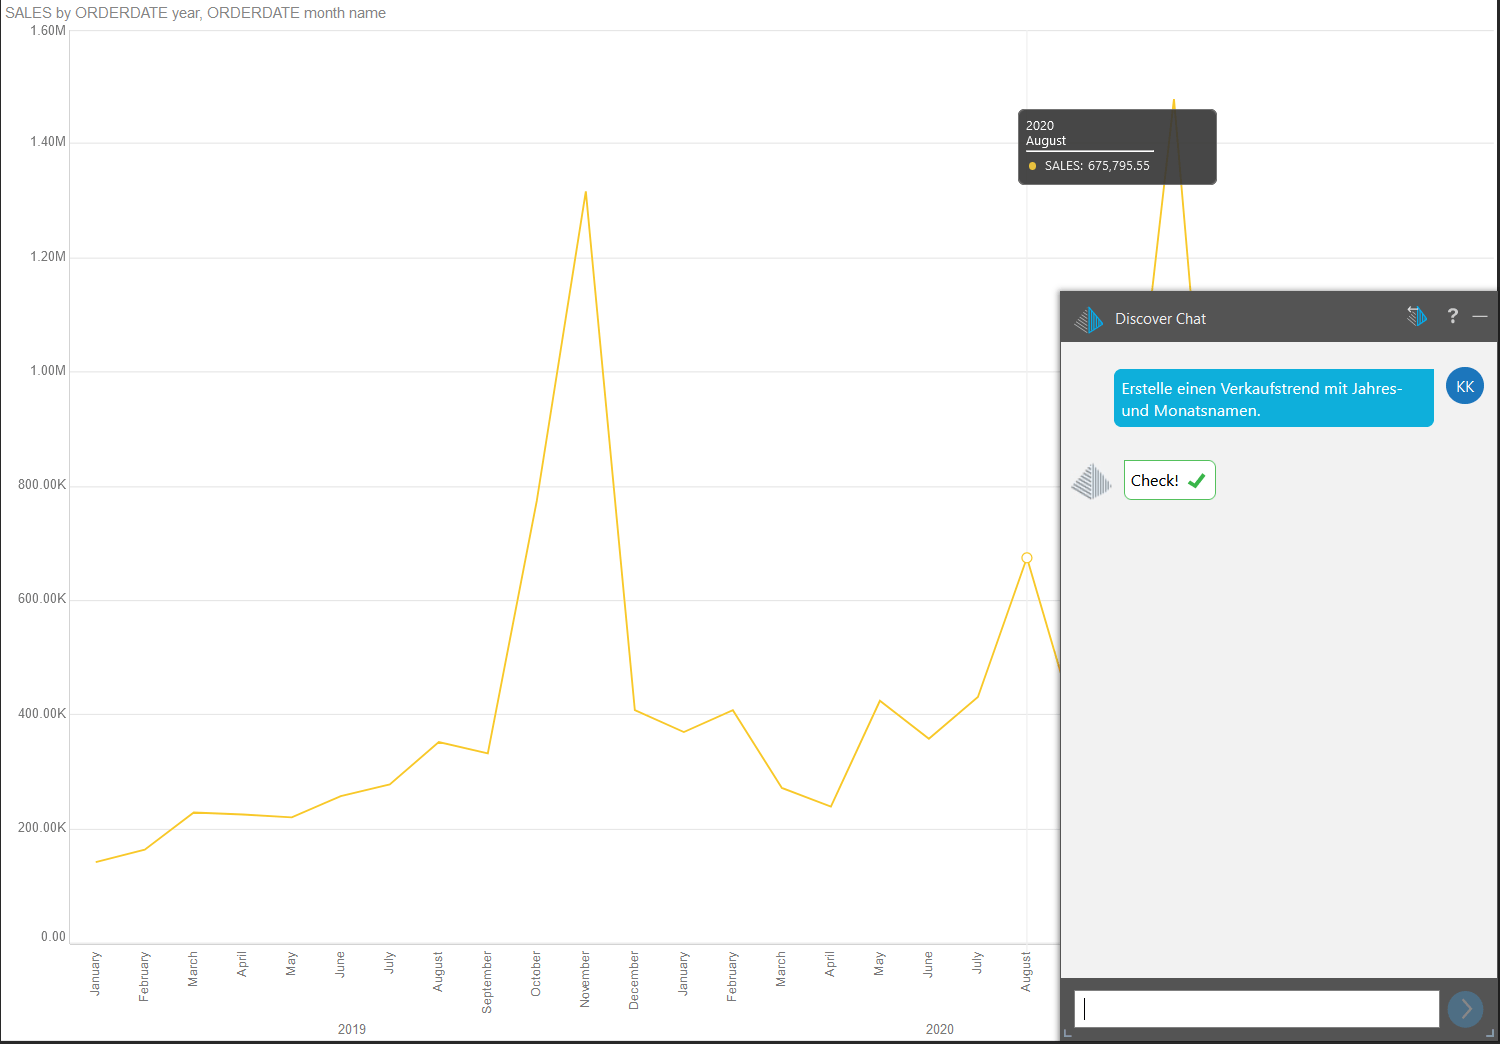Click the November 2019 peak on the line
The image size is (1500, 1044).
tap(585, 192)
